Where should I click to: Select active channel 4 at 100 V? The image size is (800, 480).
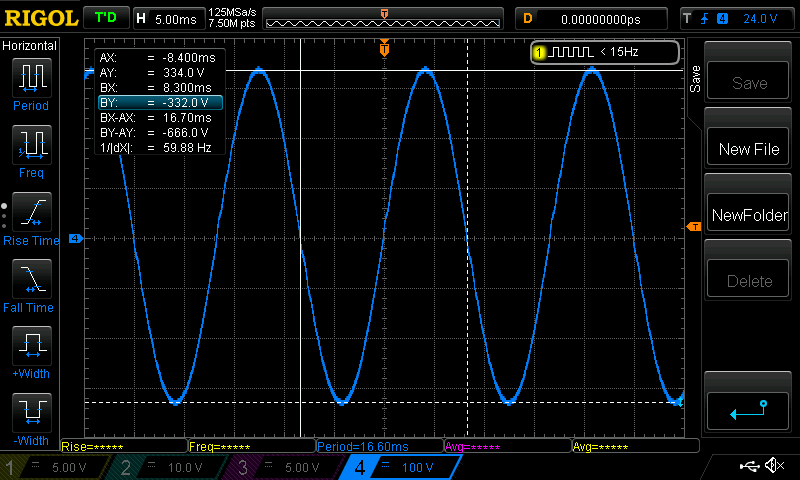[x=402, y=467]
